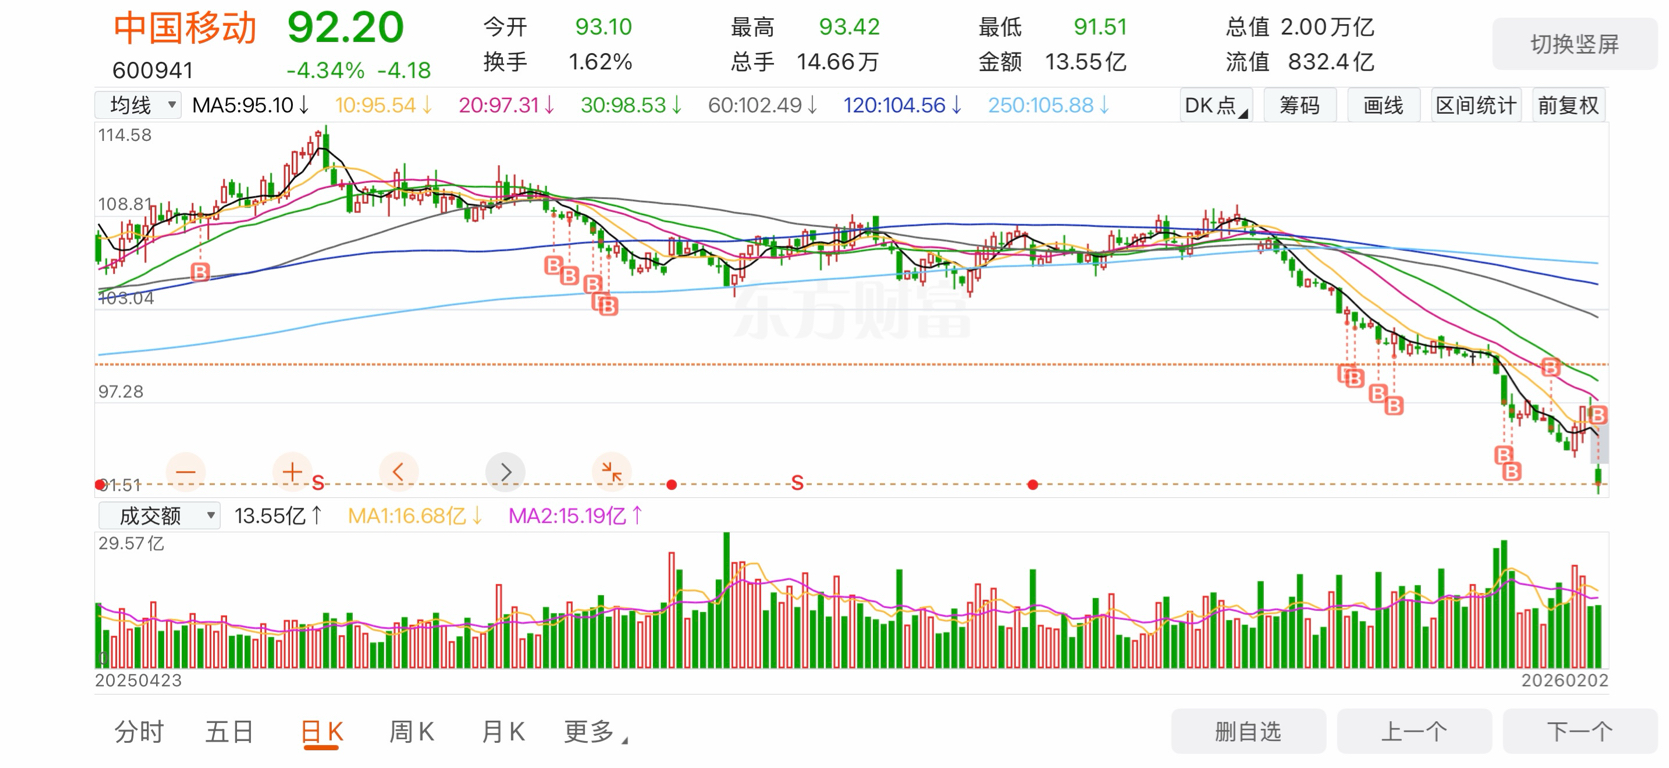Click the 中国移动 stock name

[185, 28]
